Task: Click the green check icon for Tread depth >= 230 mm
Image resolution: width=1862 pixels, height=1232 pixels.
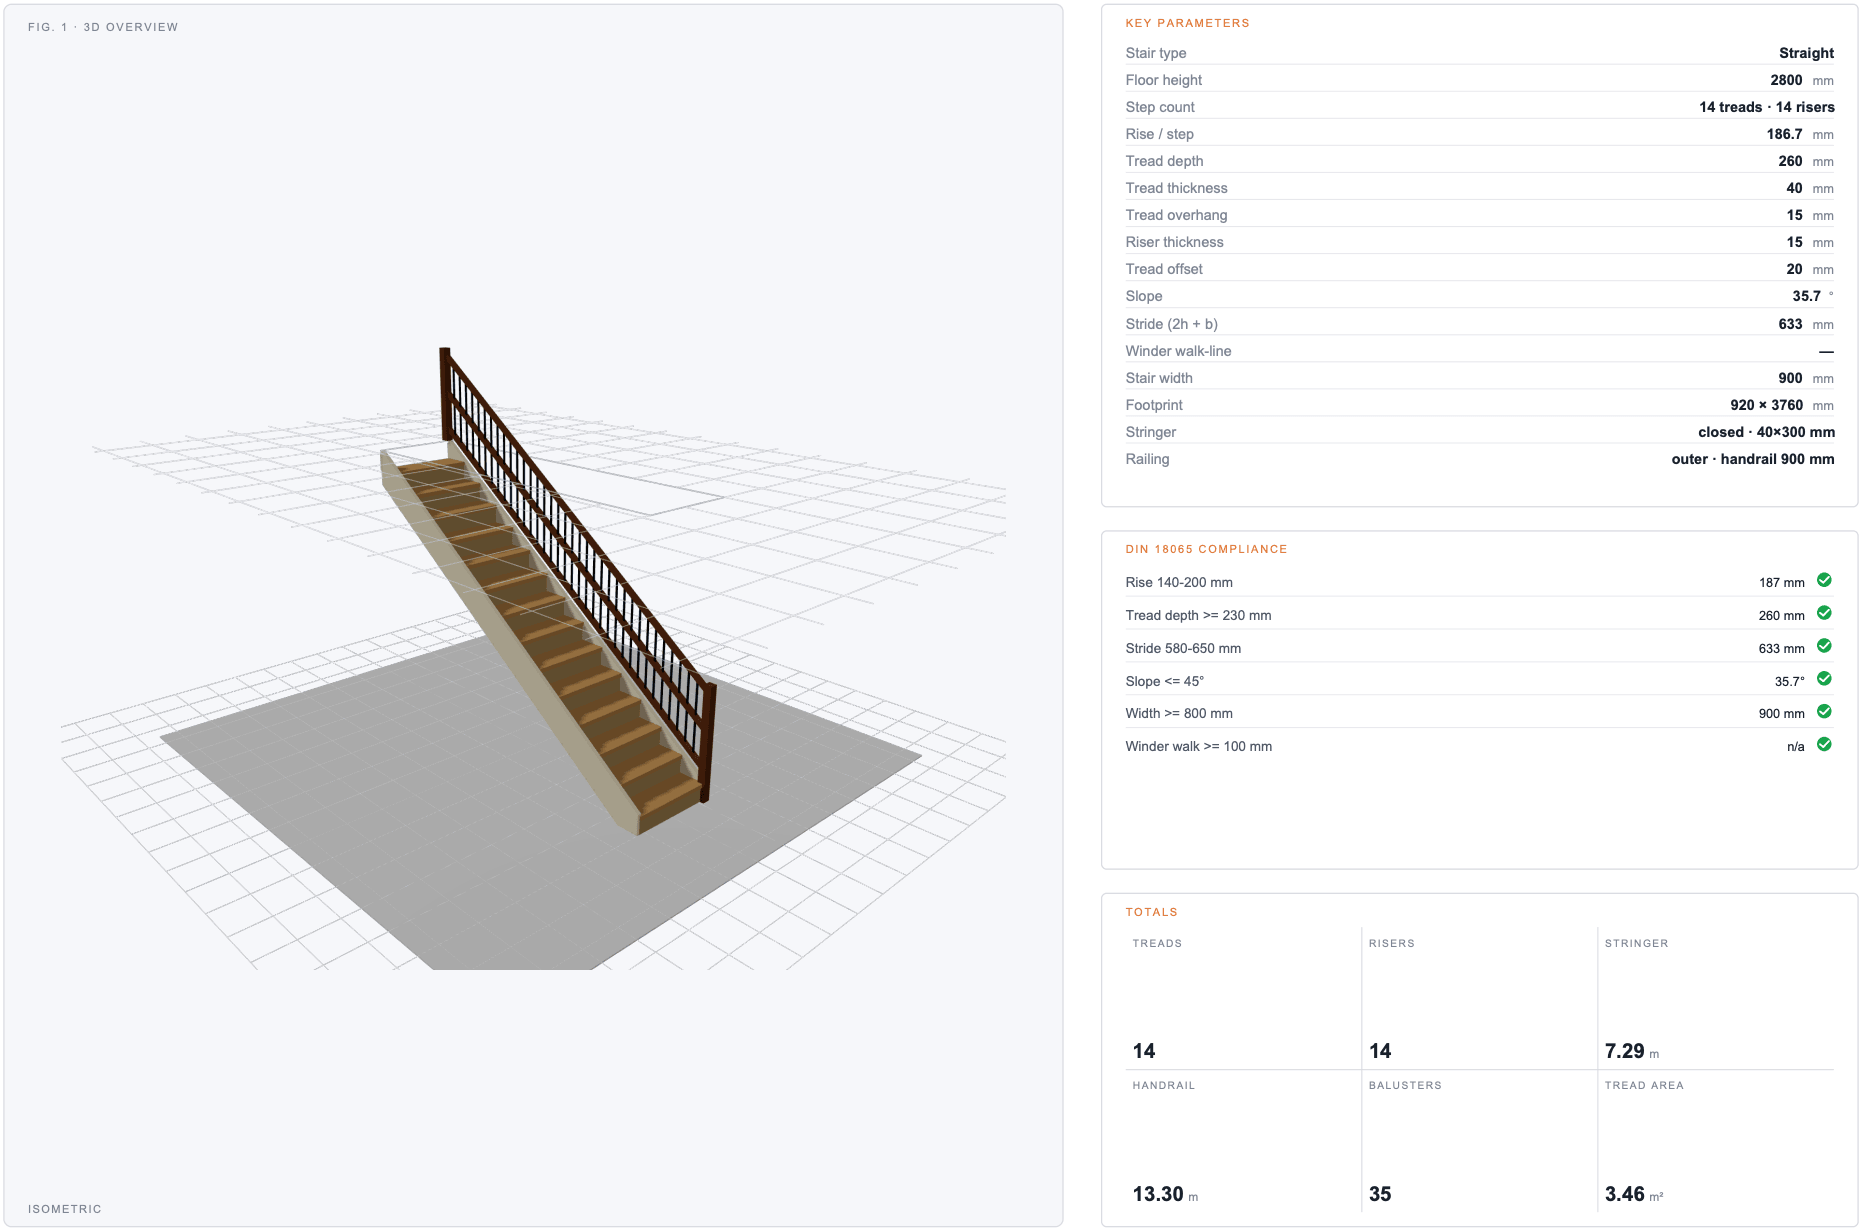Action: 1824,613
